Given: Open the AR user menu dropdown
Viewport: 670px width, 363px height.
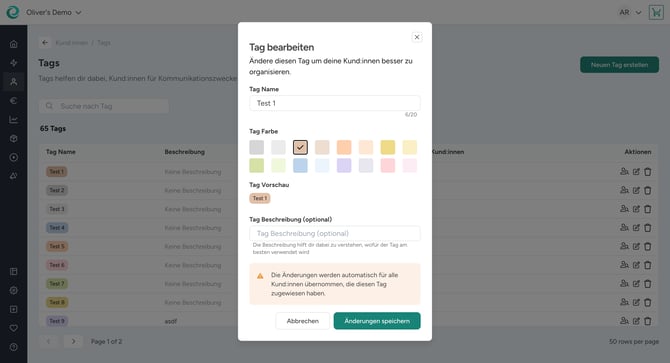Looking at the screenshot, I should tap(630, 12).
